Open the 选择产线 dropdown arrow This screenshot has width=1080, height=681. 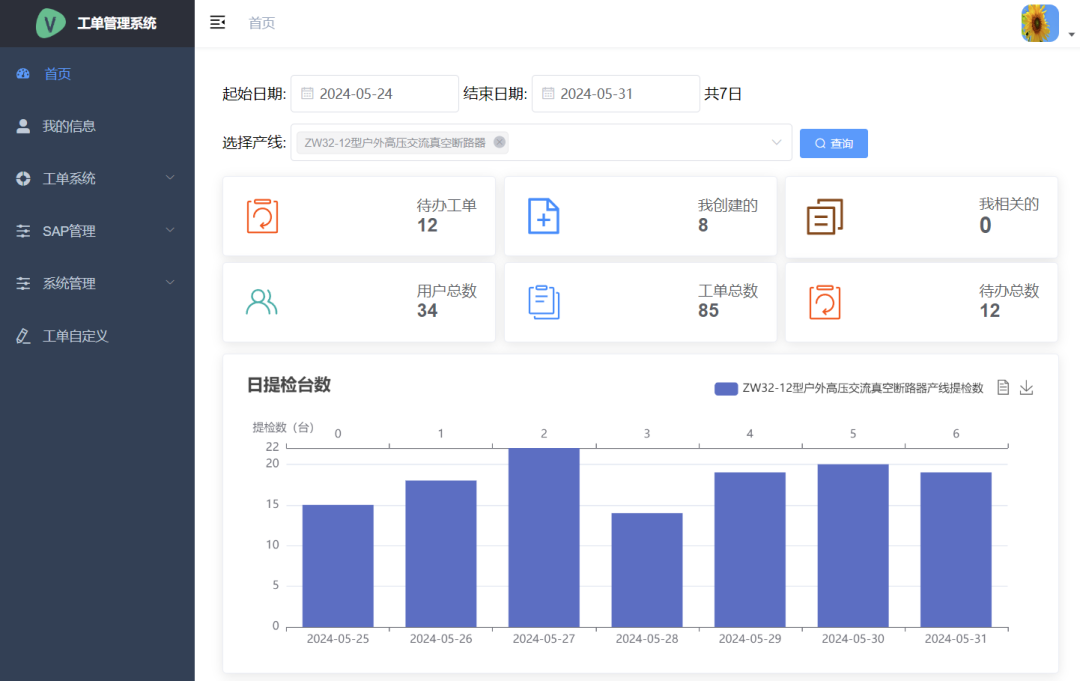point(776,143)
